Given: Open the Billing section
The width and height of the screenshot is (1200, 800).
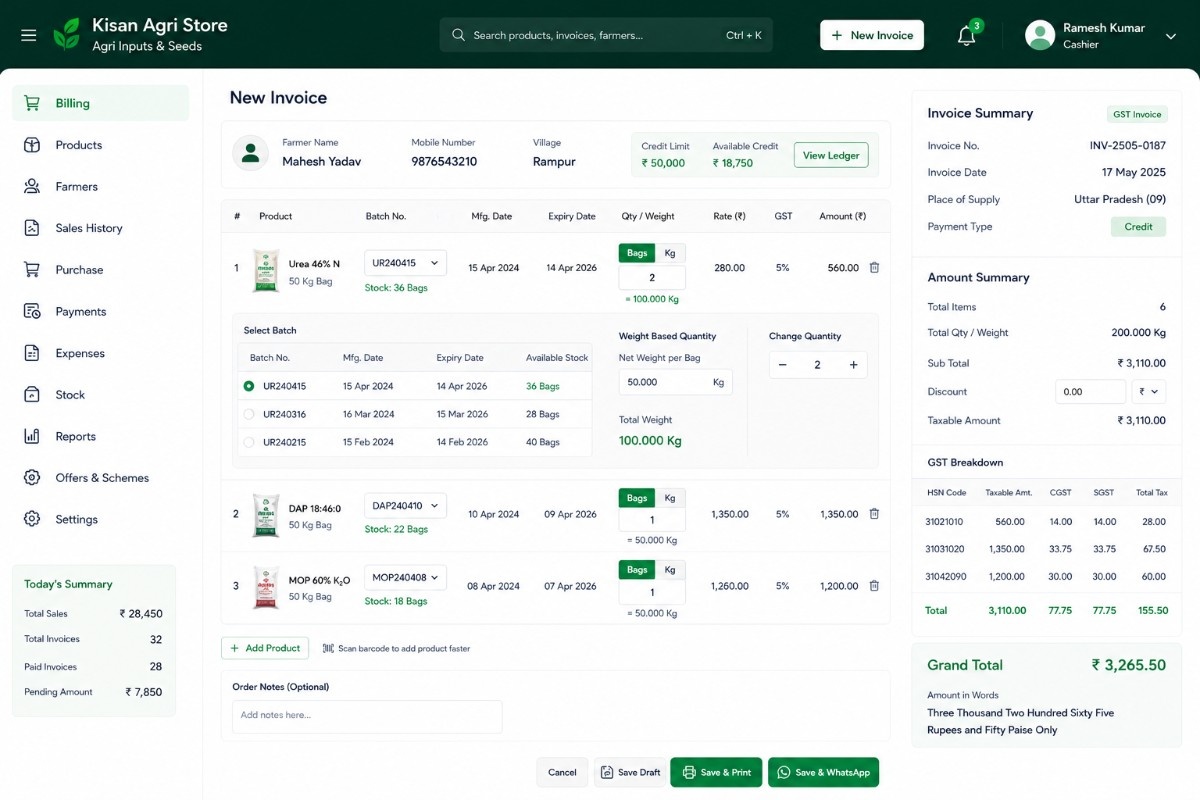Looking at the screenshot, I should (x=100, y=103).
